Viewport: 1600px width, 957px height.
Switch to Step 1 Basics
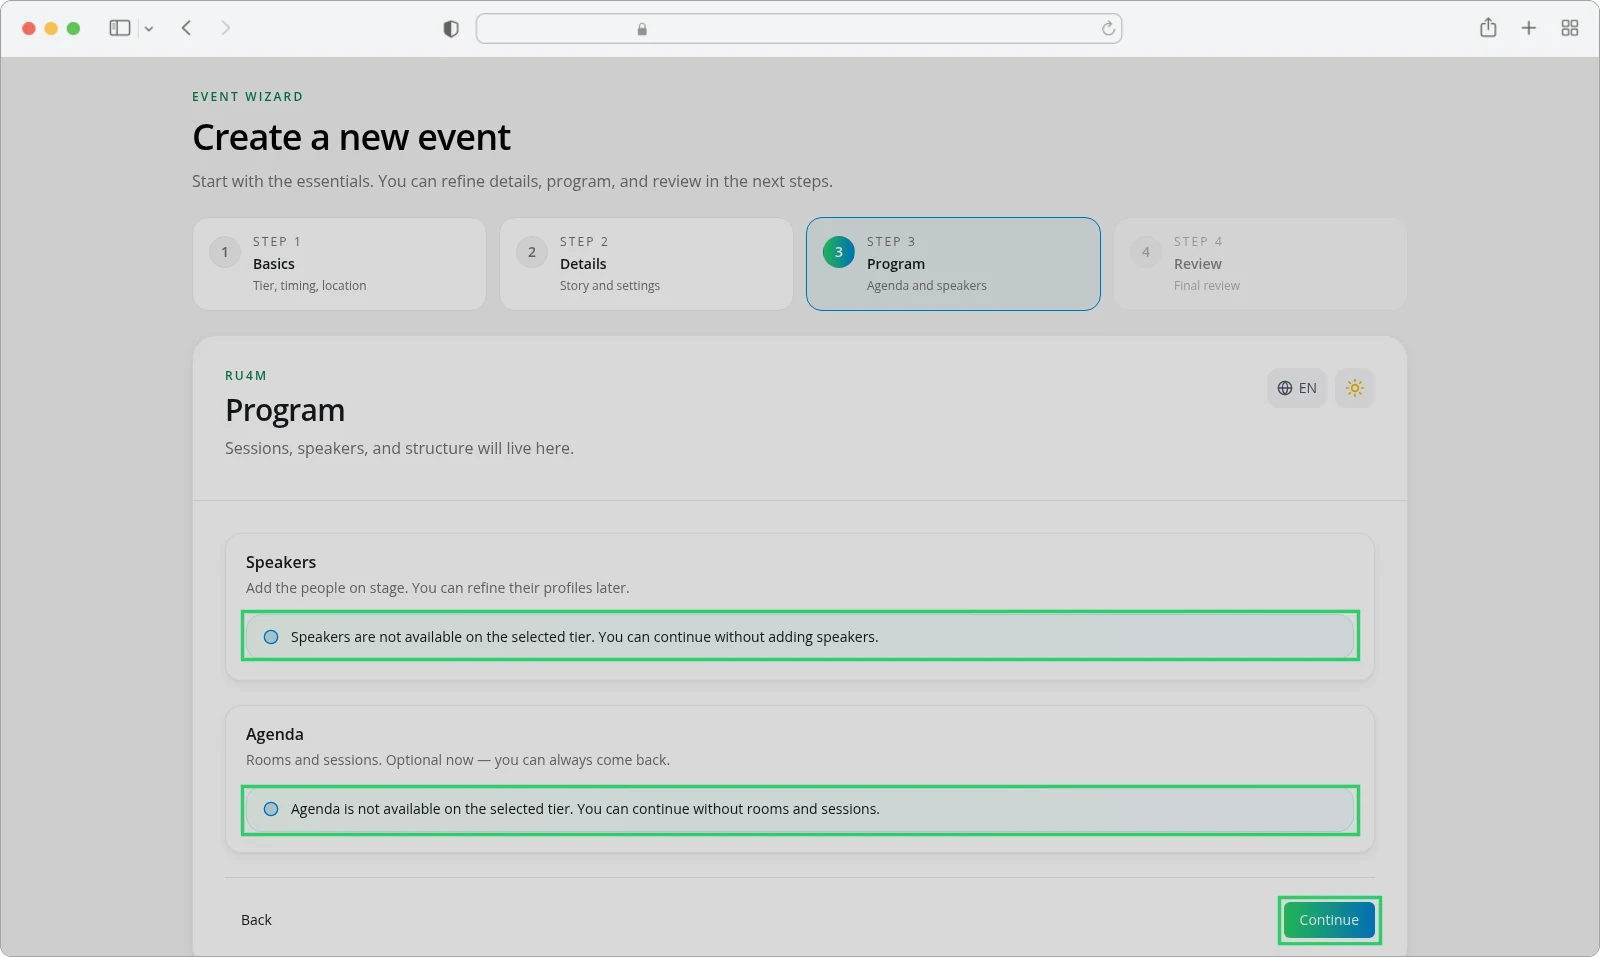[x=339, y=264]
